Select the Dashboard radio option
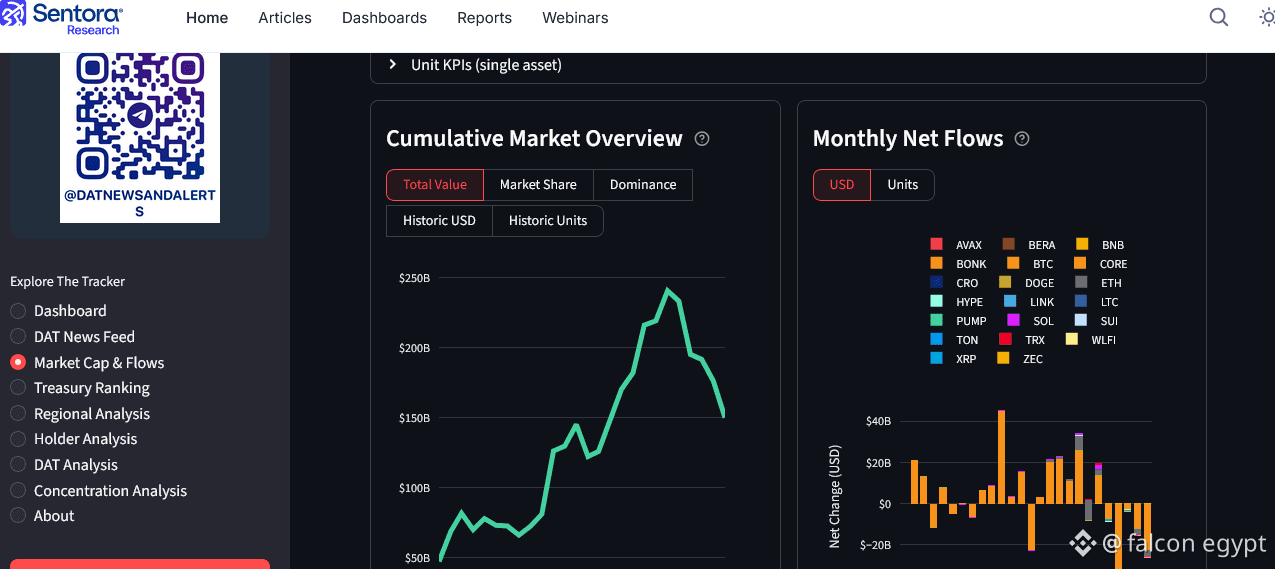1275x569 pixels. point(18,311)
